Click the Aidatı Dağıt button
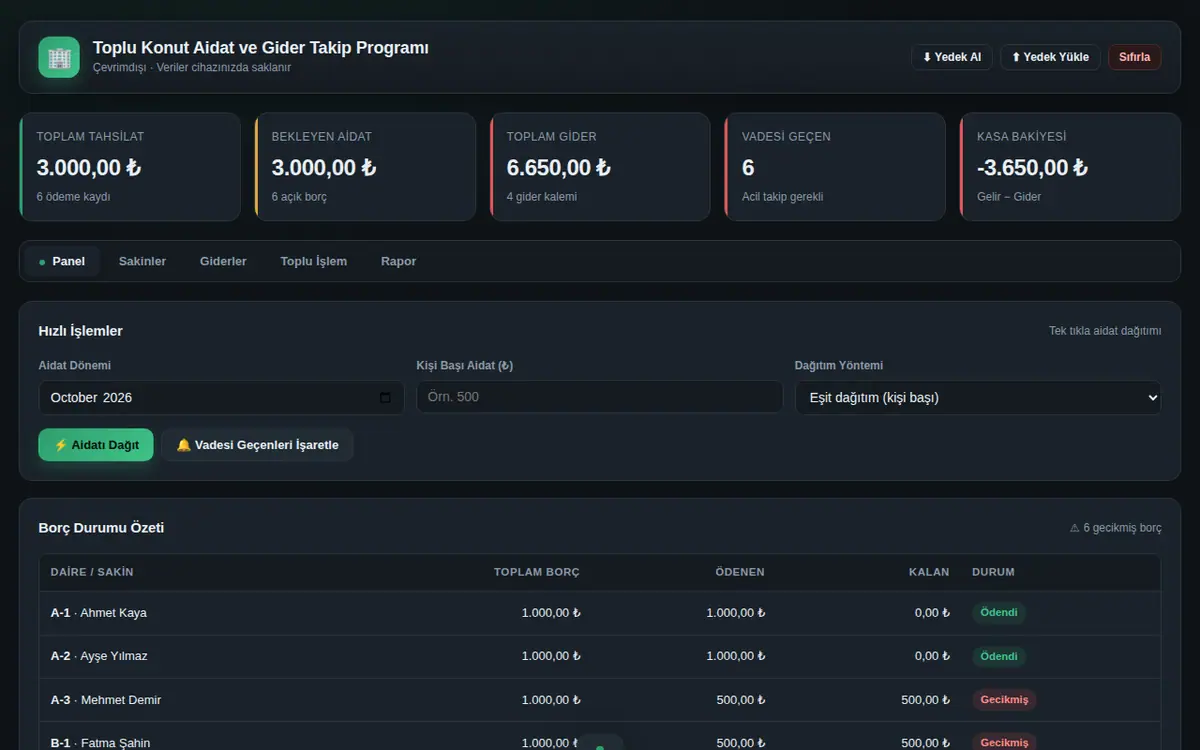Viewport: 1200px width, 750px height. click(96, 445)
